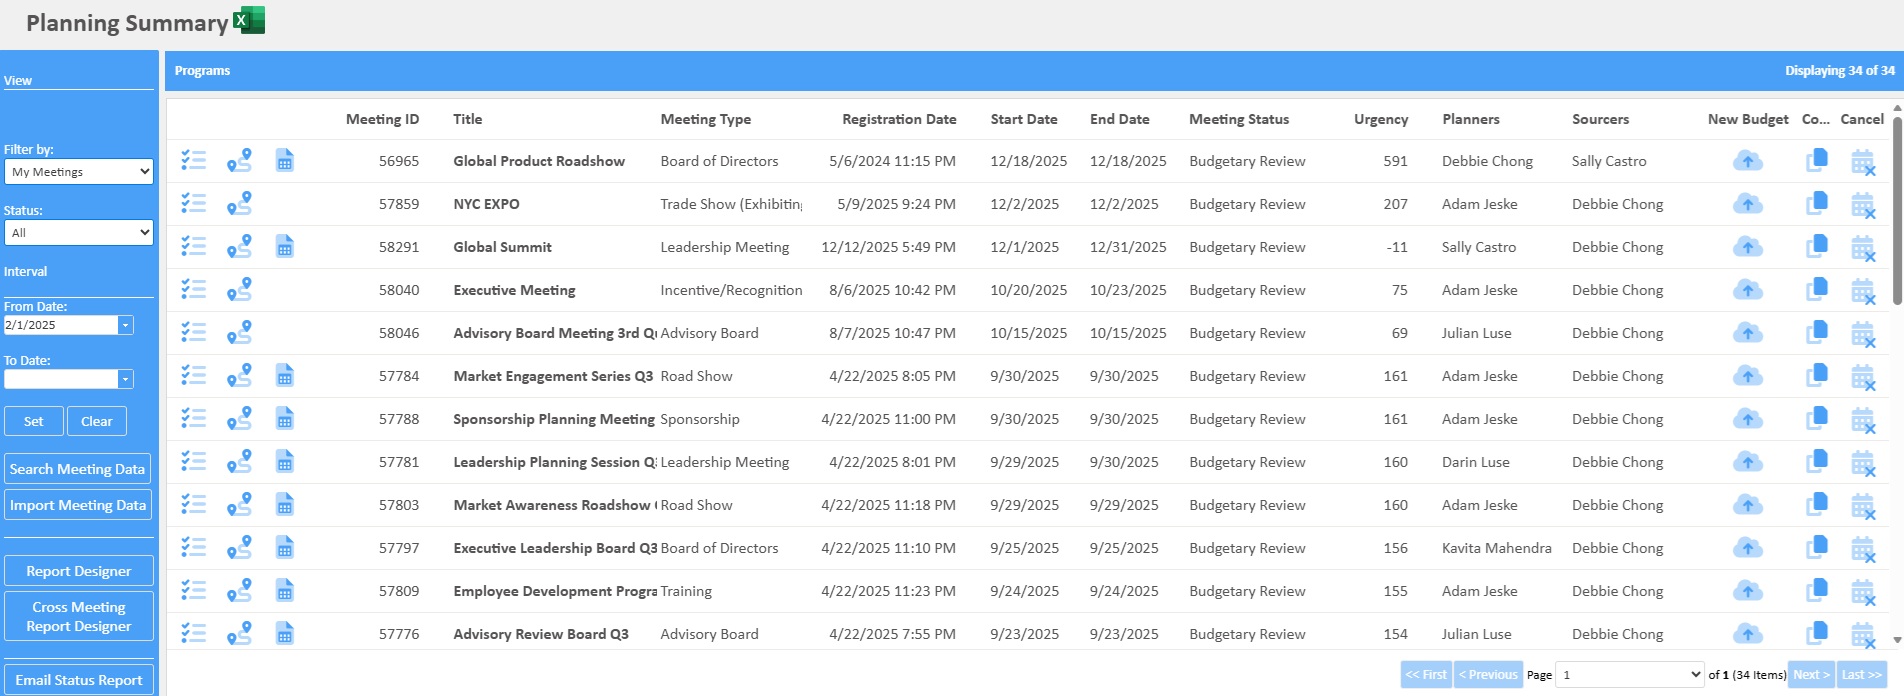
Task: Open the Report Designer
Action: pos(79,571)
